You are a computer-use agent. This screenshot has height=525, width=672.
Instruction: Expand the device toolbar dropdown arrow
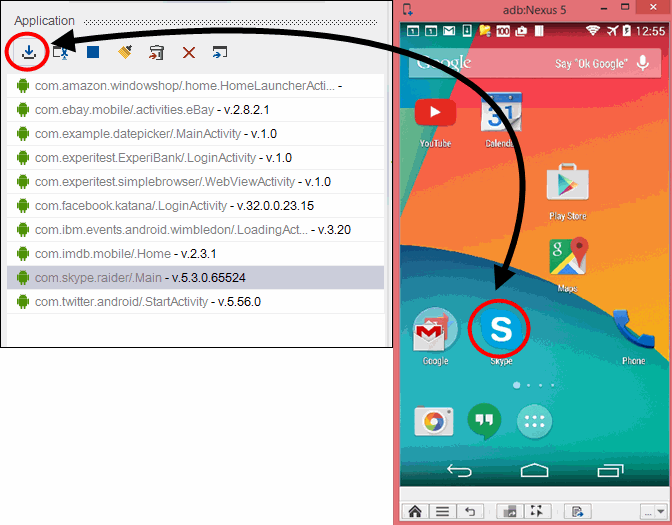(x=661, y=512)
